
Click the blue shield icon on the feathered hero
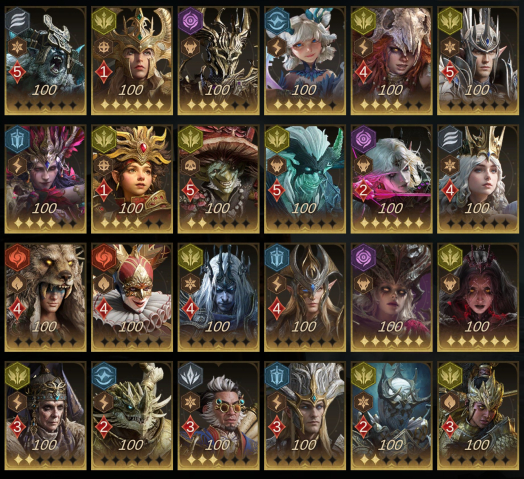18,138
